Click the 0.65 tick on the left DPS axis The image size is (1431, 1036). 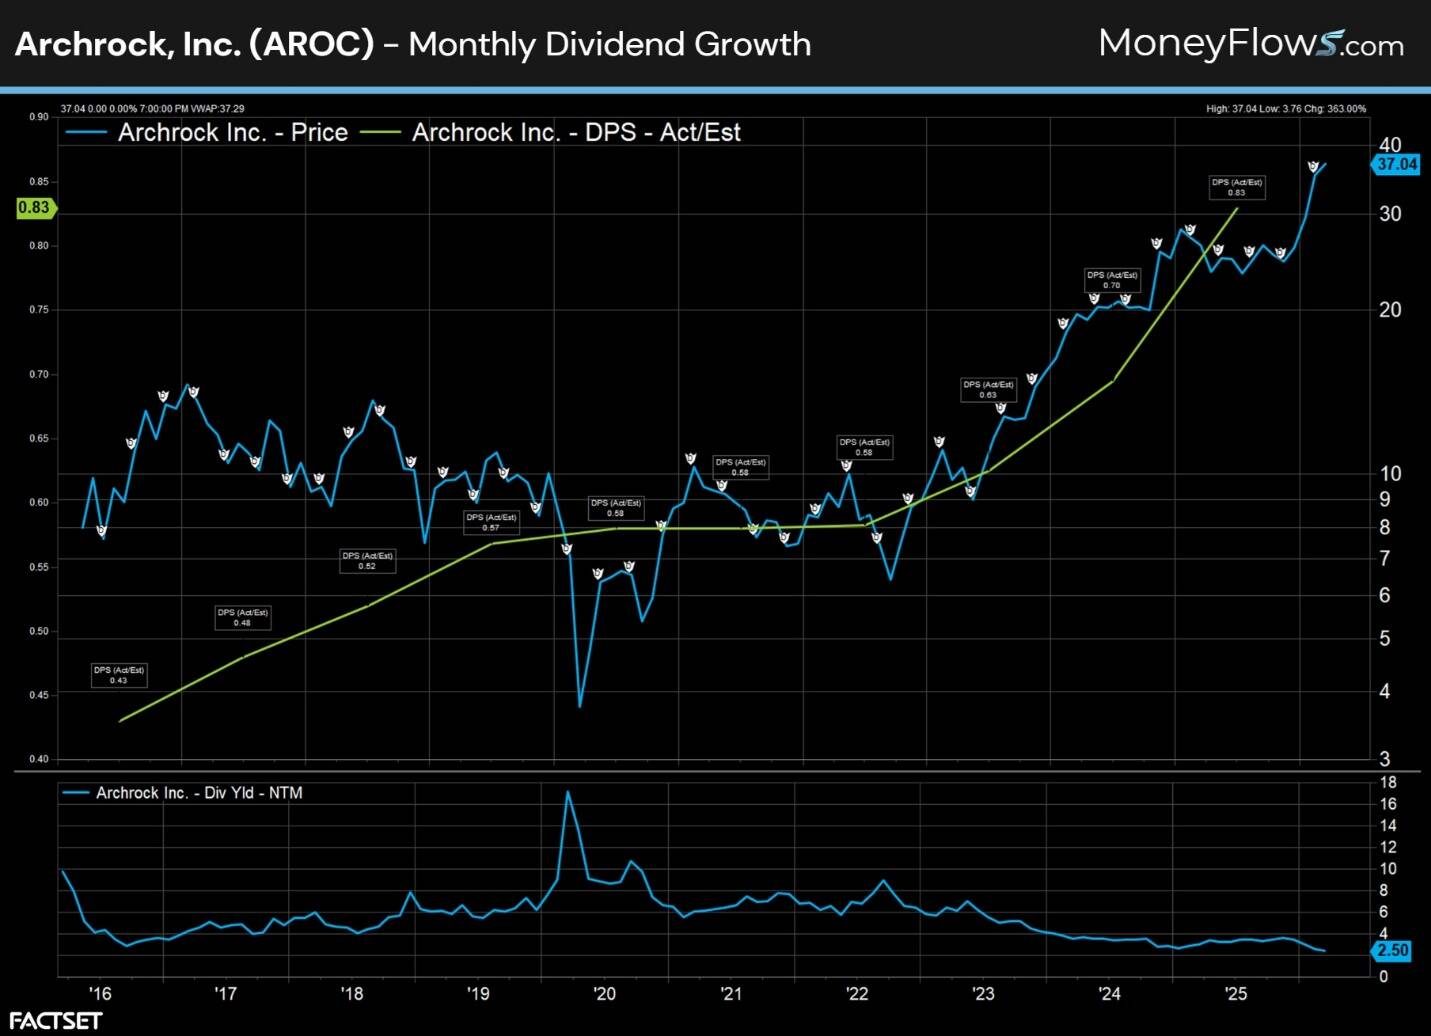(x=38, y=438)
